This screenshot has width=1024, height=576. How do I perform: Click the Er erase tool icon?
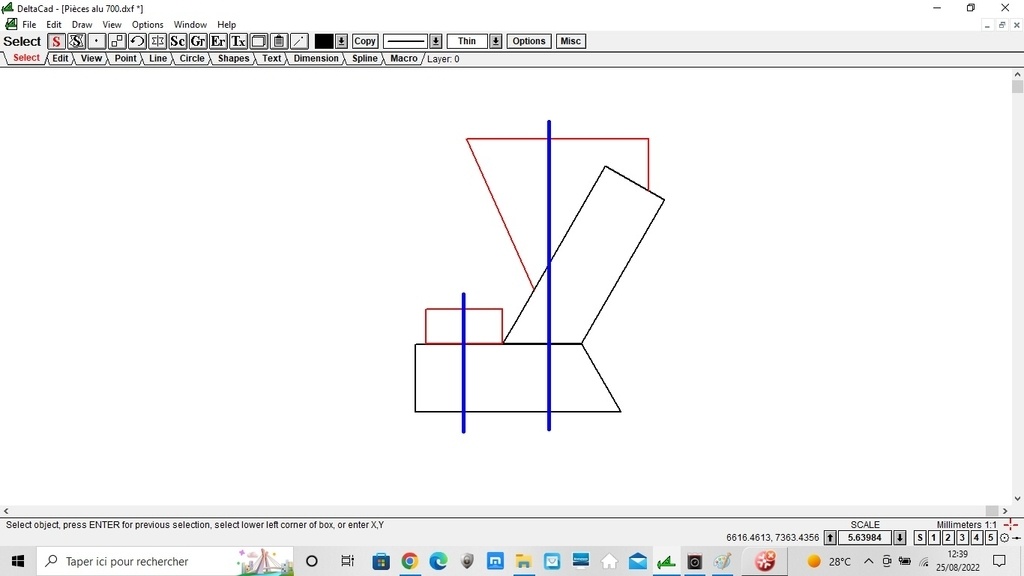point(218,41)
